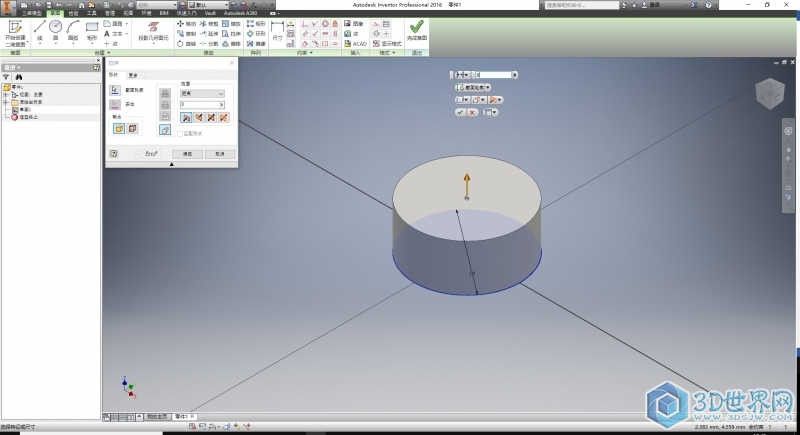Image resolution: width=800 pixels, height=435 pixels.
Task: Open the 3D Model ribbon tab
Action: [32, 13]
